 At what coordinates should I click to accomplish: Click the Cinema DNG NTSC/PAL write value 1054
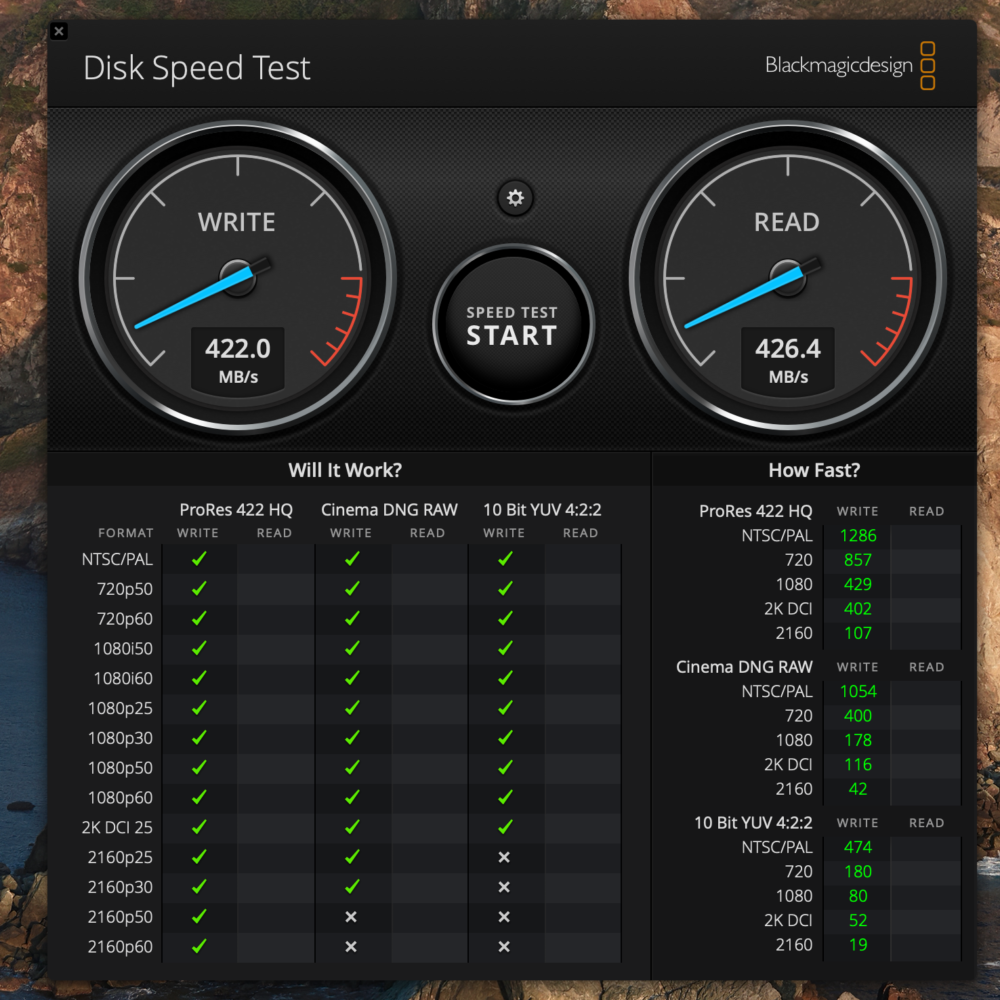(x=858, y=691)
